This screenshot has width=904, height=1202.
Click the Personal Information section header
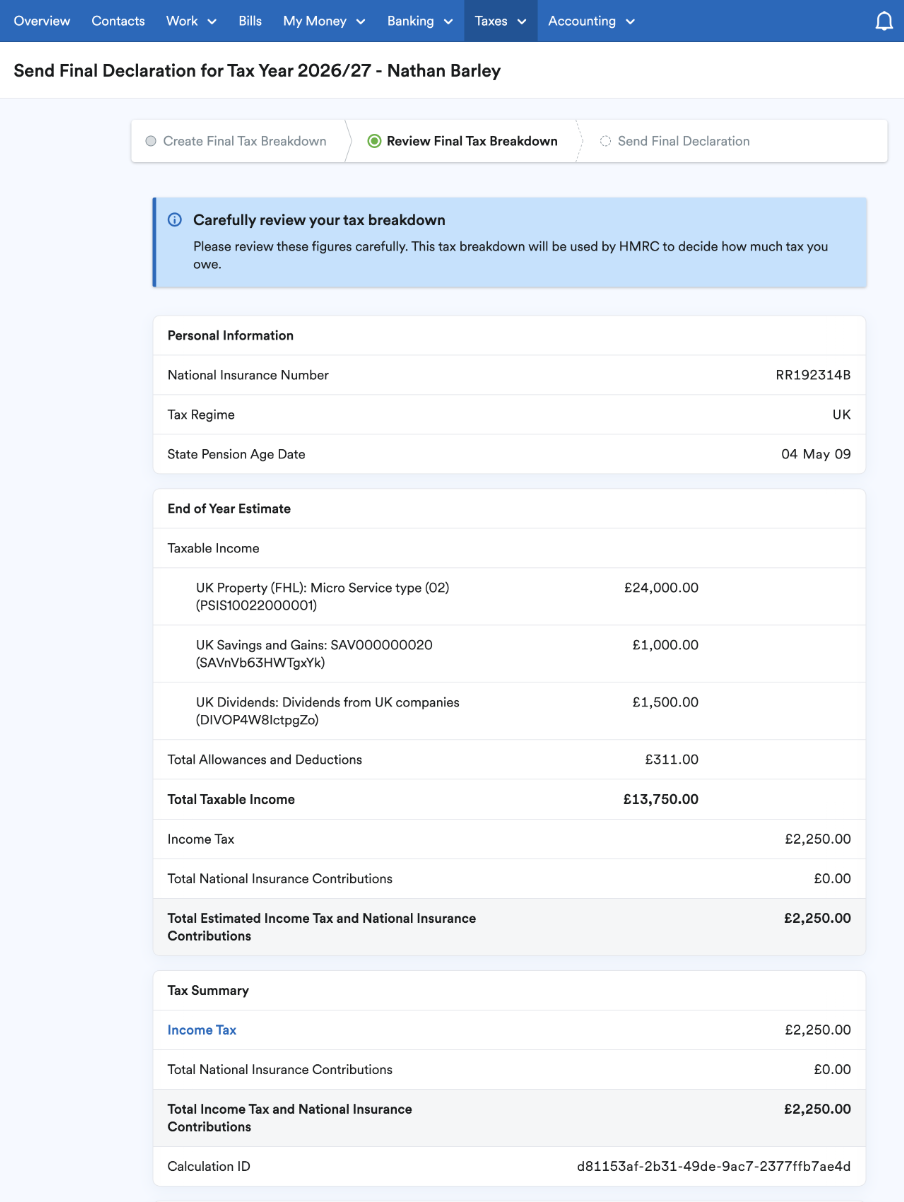click(231, 336)
